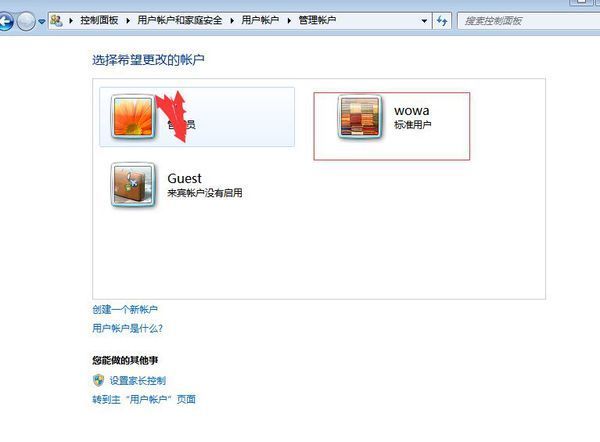
Task: Expand the arrow after 用户帐户 breadcrumb
Action: (x=289, y=21)
